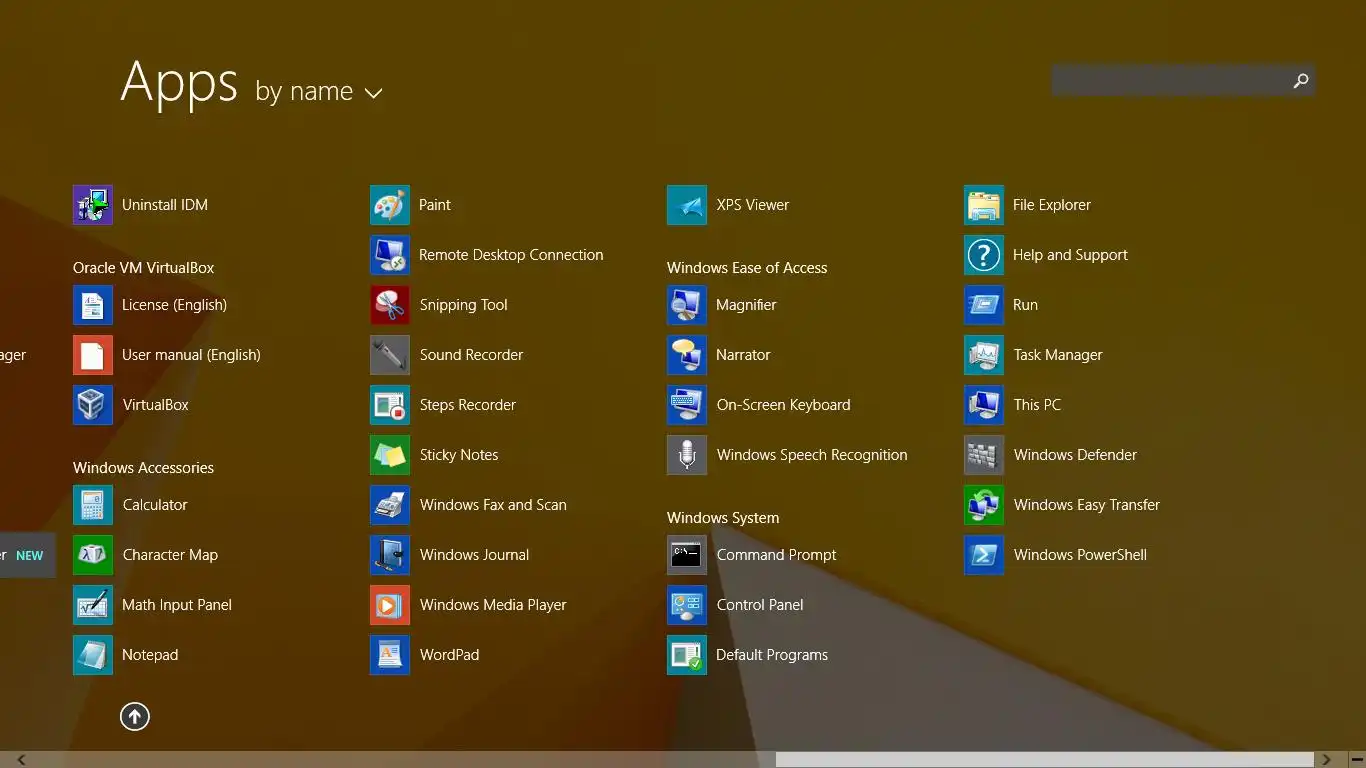Open Windows Defender wall icon
Image resolution: width=1366 pixels, height=768 pixels.
tap(984, 455)
